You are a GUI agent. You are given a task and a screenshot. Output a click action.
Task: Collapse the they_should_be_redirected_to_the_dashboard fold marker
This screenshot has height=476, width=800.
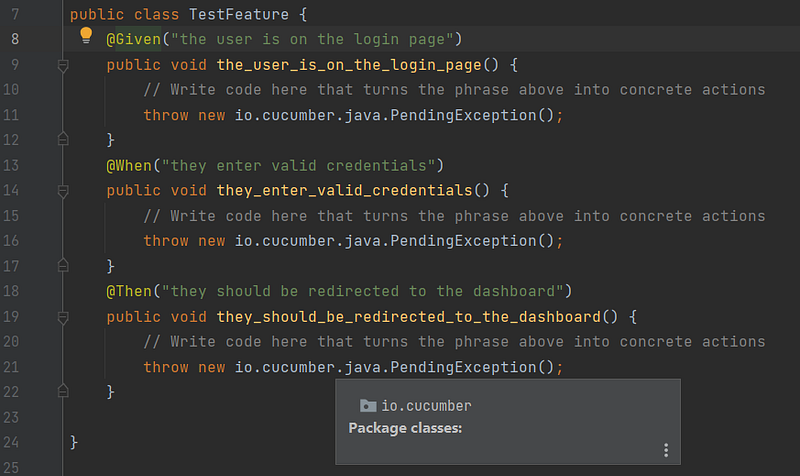pos(63,318)
